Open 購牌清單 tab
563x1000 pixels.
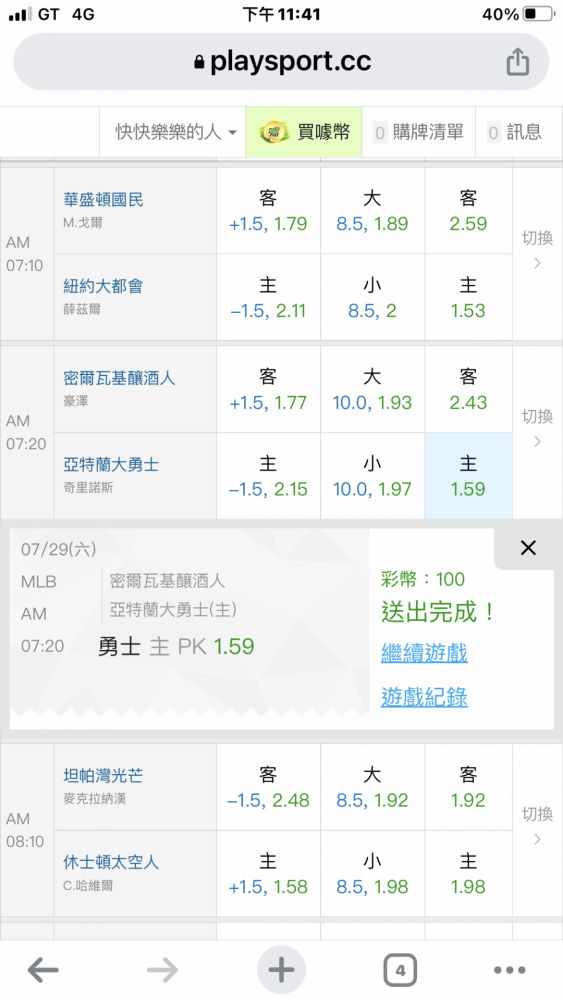418,132
